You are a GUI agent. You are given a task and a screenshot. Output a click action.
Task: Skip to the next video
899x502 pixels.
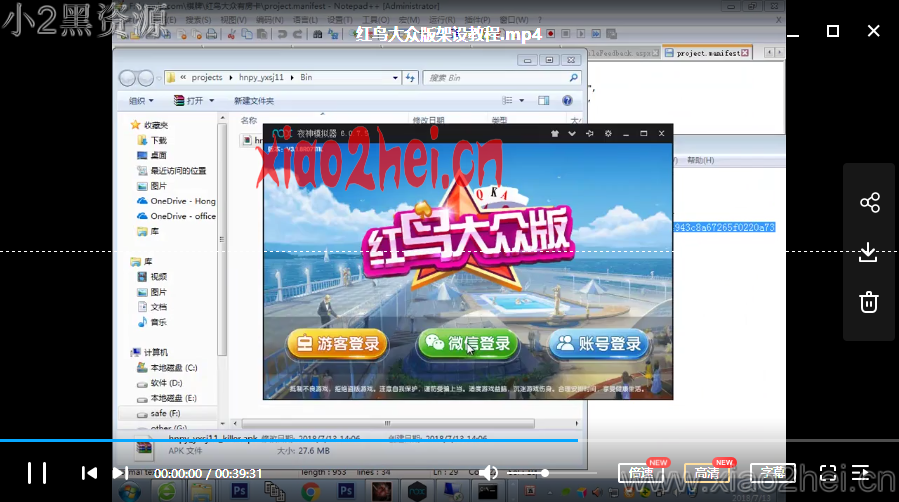[120, 473]
